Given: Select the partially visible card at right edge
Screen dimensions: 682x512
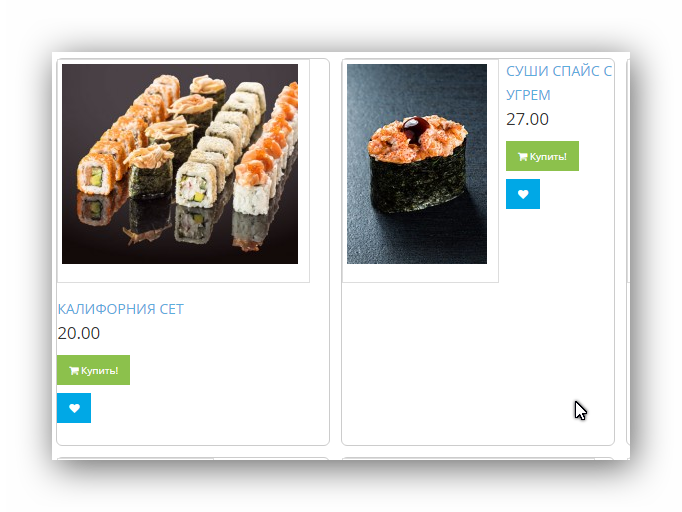Looking at the screenshot, I should (628, 252).
